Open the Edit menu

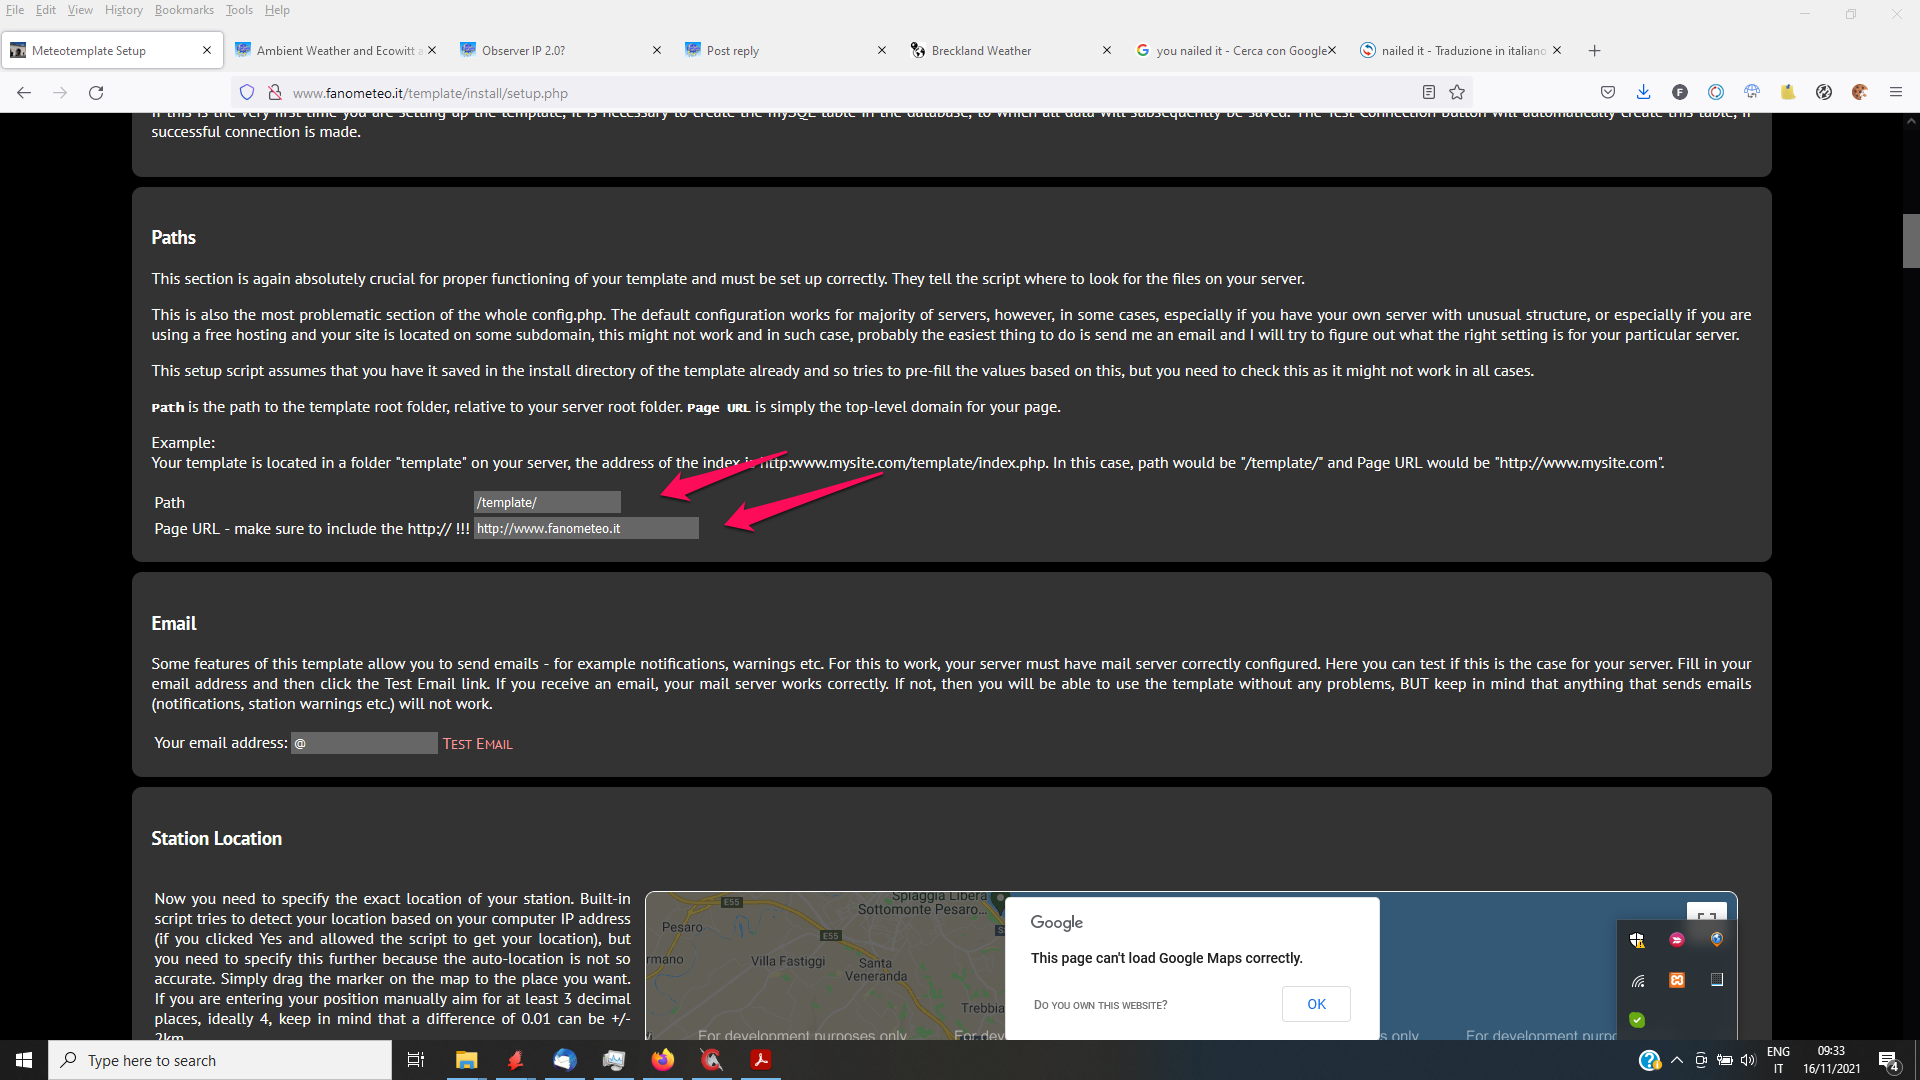tap(46, 10)
